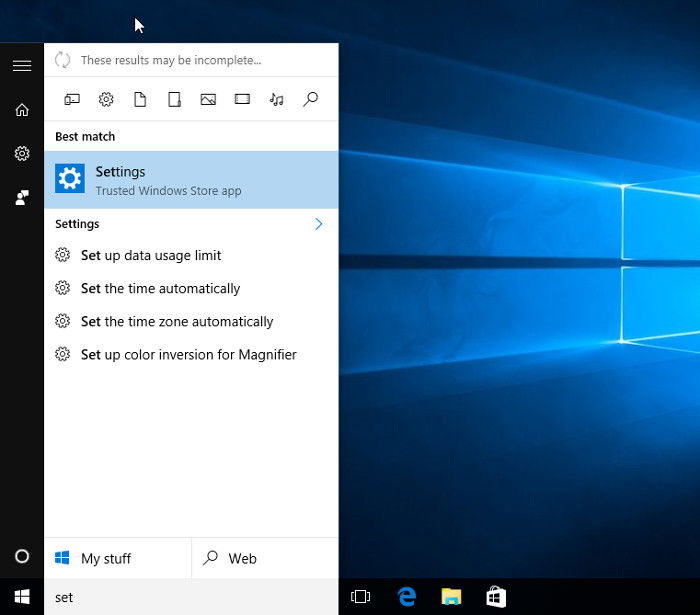
Task: Open the Feedback icon in sidebar
Action: click(x=22, y=197)
